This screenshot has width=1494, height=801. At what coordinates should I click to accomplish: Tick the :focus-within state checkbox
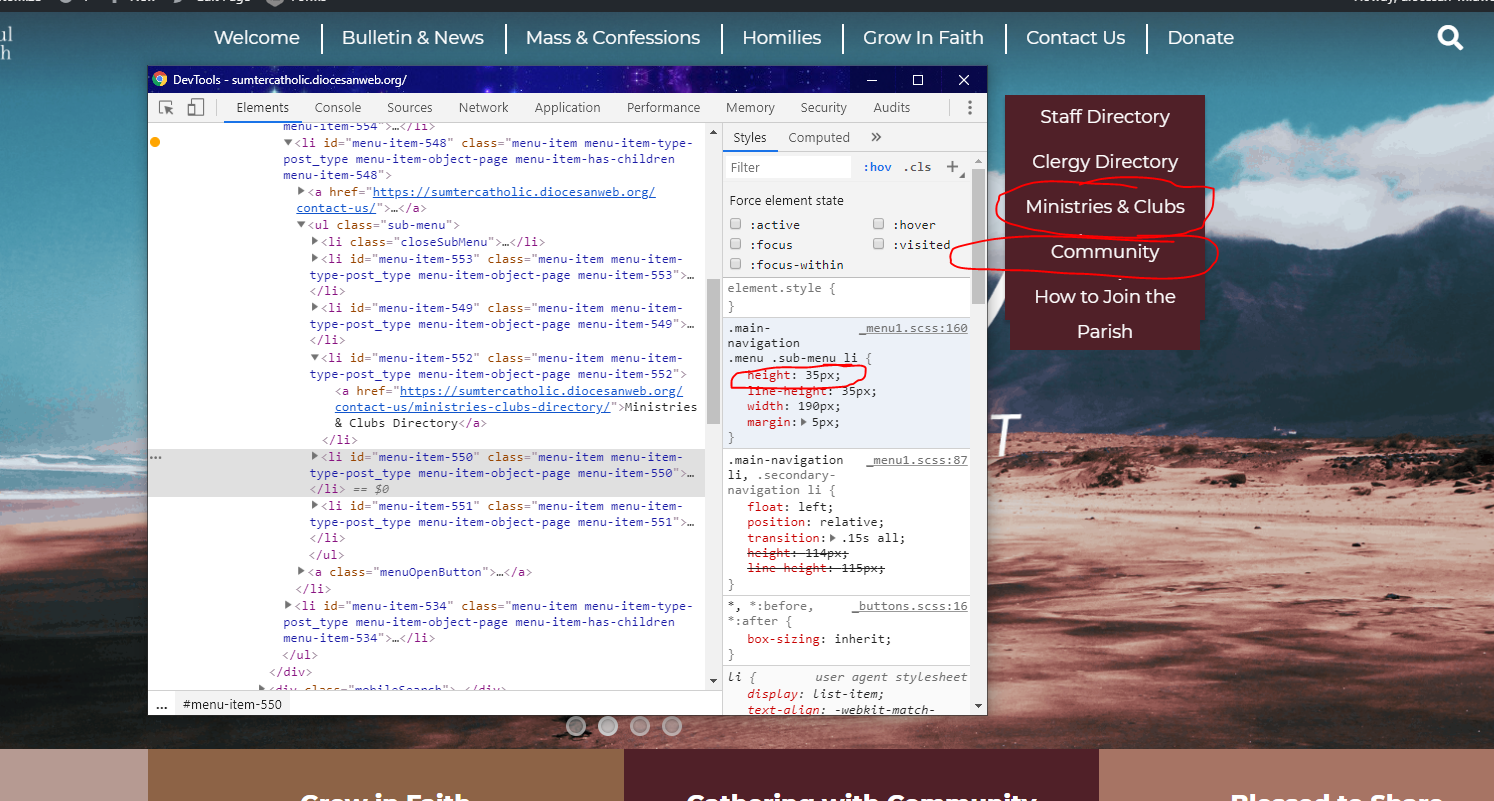coord(736,265)
